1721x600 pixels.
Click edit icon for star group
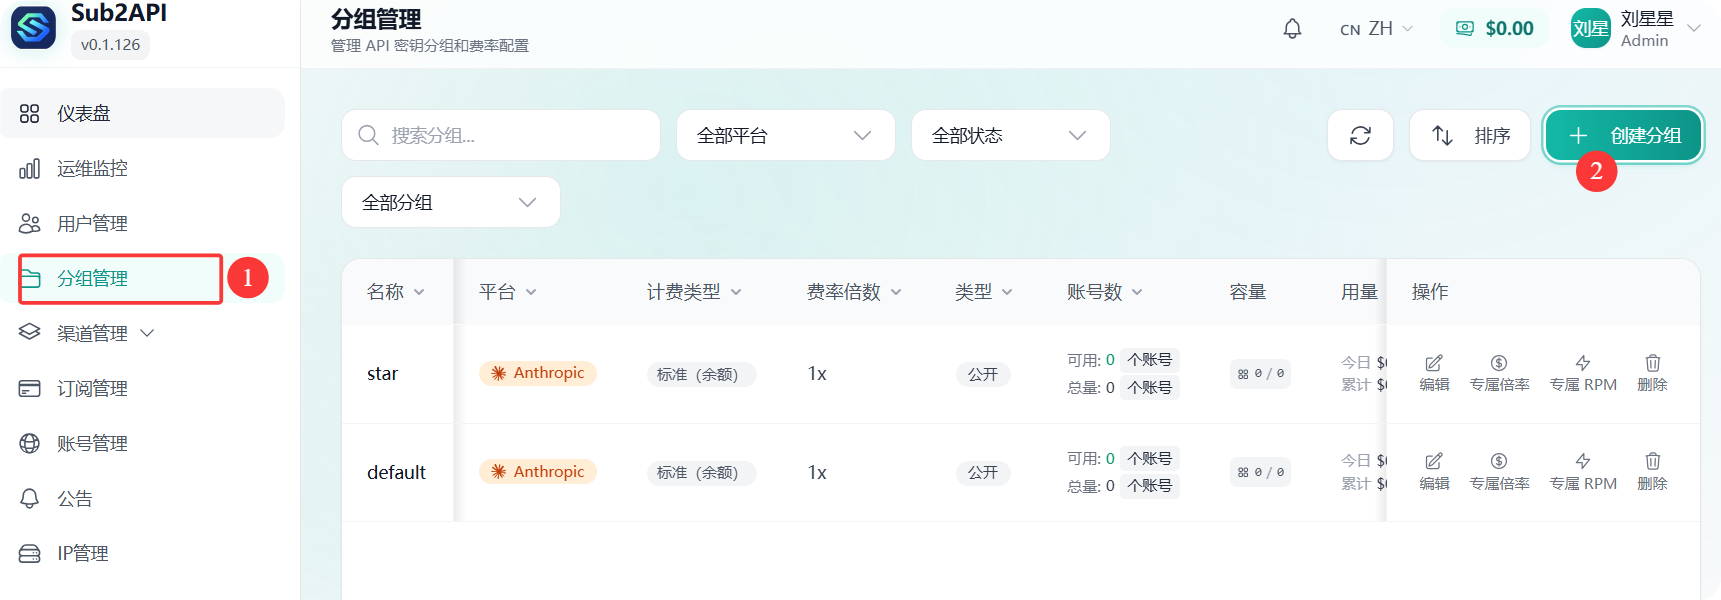[x=1434, y=373]
